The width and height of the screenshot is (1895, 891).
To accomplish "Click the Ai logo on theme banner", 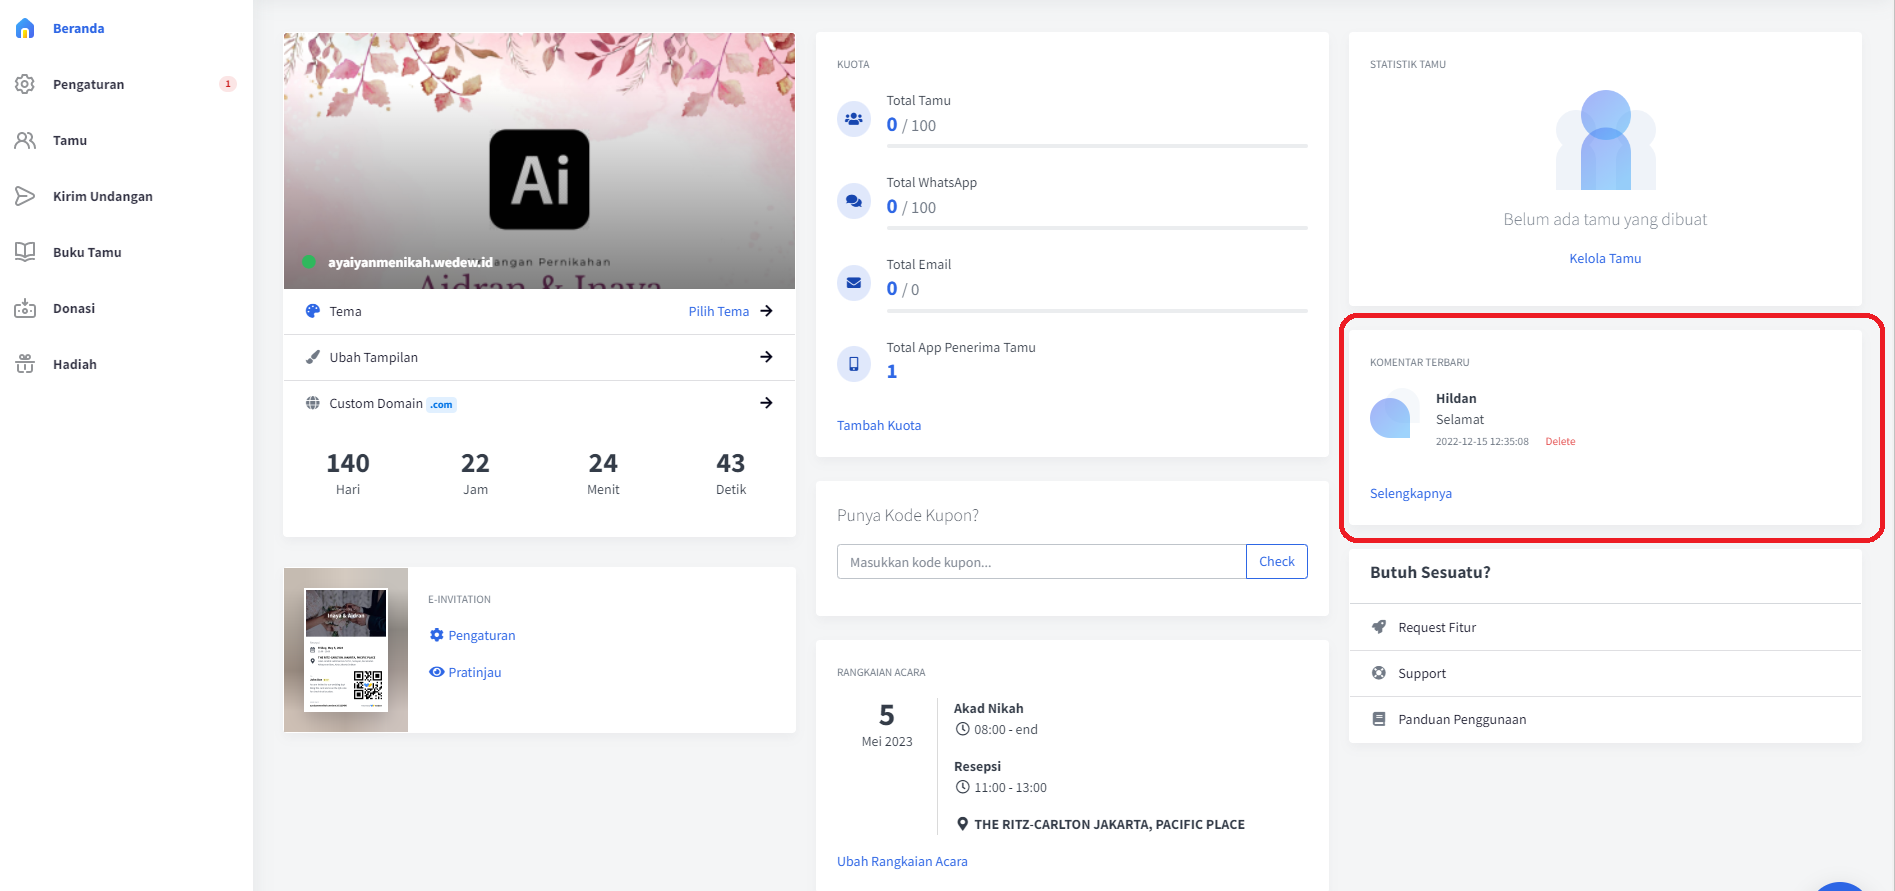I will pyautogui.click(x=539, y=179).
